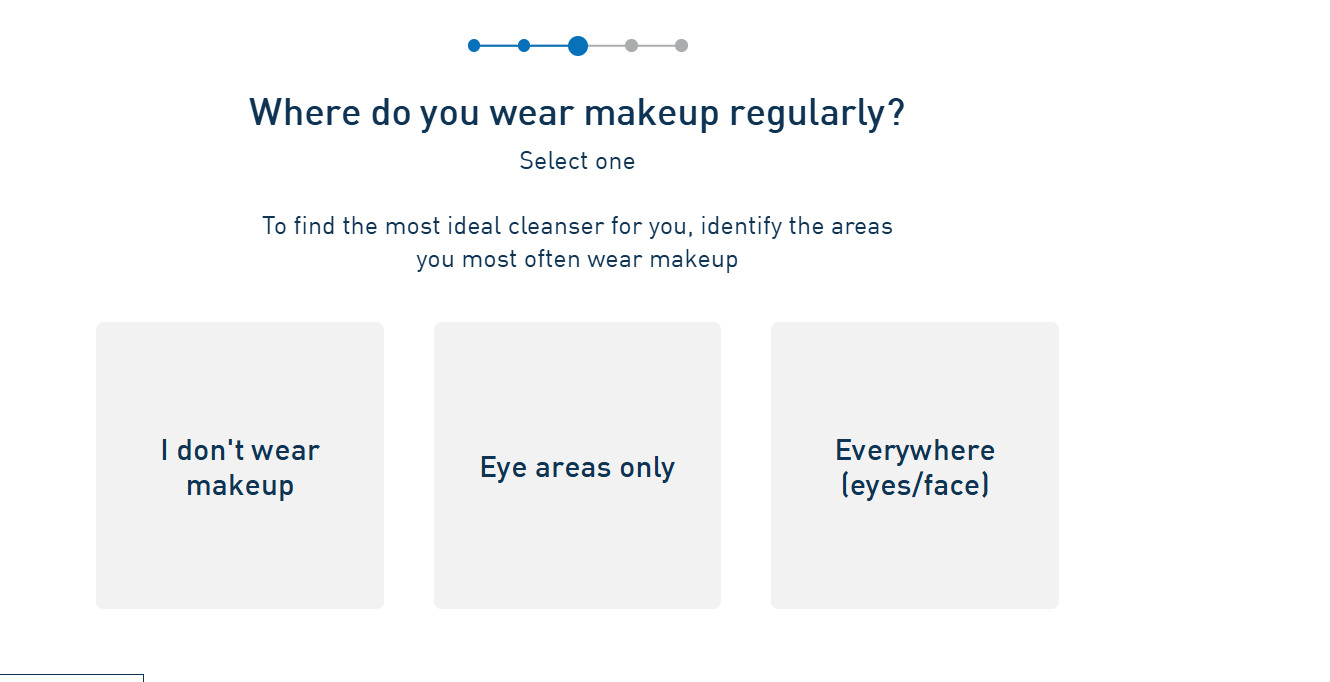Viewport: 1330px width, 682px height.
Task: Click the gray line between last two steps
Action: pyautogui.click(x=656, y=45)
